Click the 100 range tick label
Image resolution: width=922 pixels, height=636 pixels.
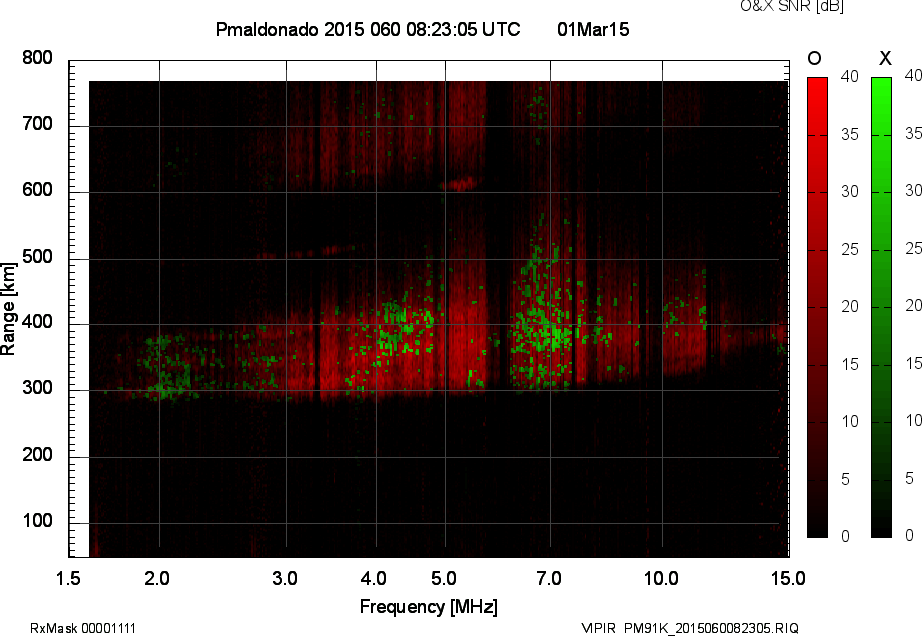click(x=37, y=521)
